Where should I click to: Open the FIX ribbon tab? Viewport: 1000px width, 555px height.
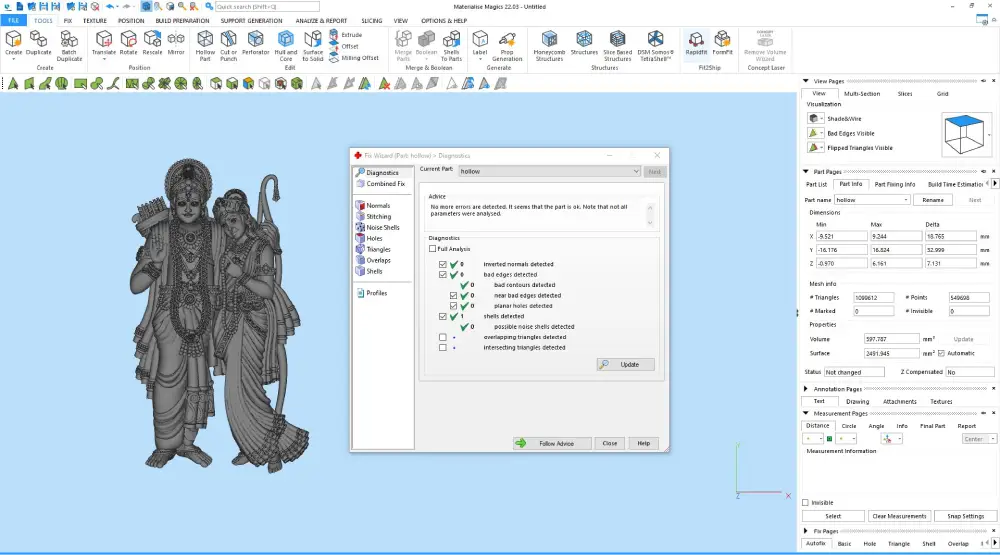(x=68, y=20)
